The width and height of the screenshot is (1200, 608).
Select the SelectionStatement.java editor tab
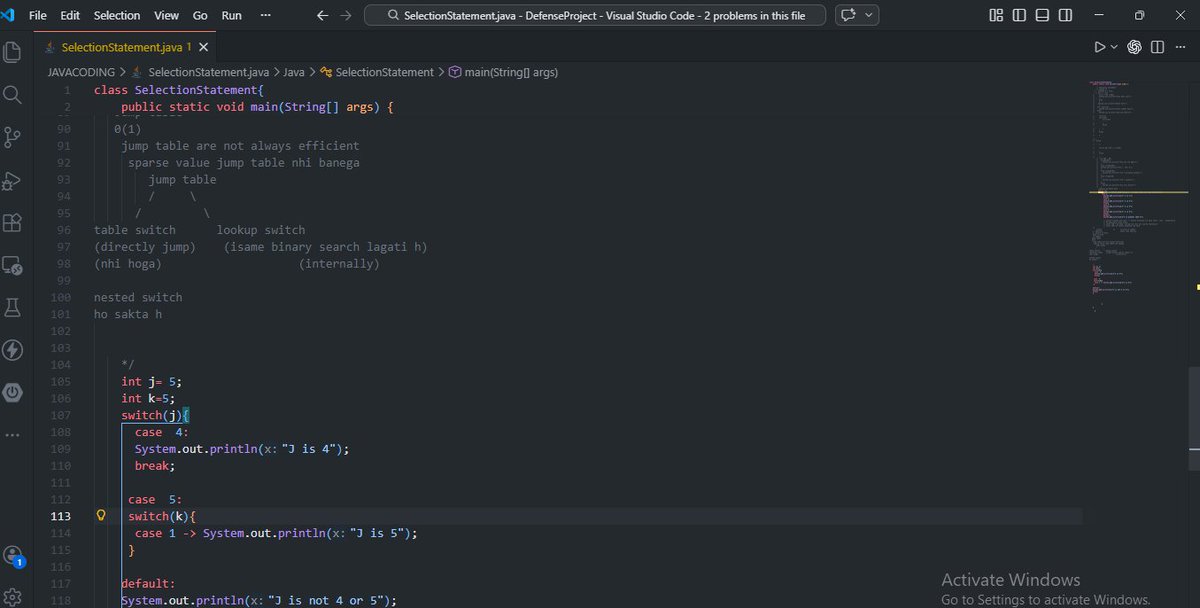point(127,47)
